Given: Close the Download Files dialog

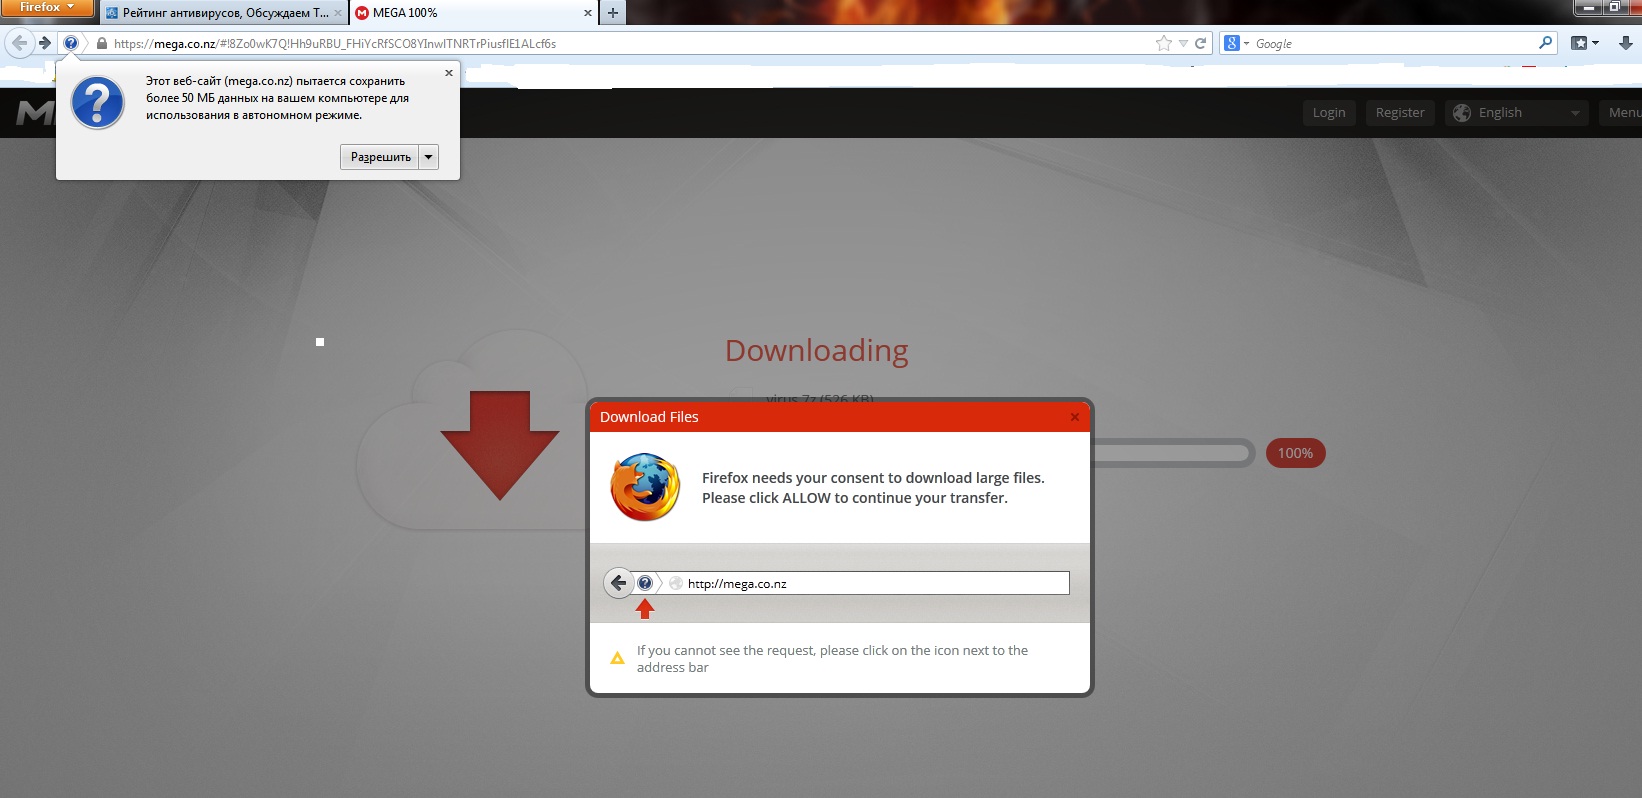Looking at the screenshot, I should click(1075, 417).
